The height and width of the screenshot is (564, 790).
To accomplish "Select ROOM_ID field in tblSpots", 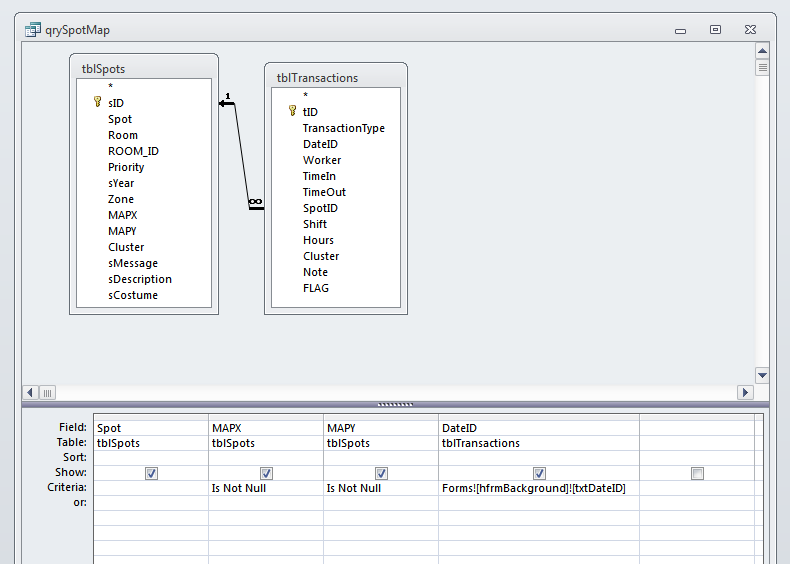I will (134, 151).
